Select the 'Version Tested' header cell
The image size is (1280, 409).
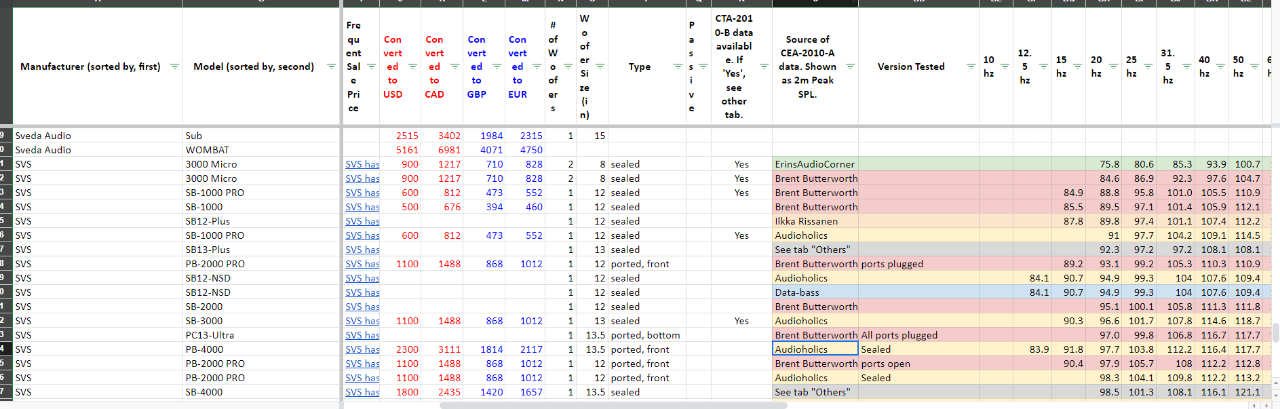point(919,67)
